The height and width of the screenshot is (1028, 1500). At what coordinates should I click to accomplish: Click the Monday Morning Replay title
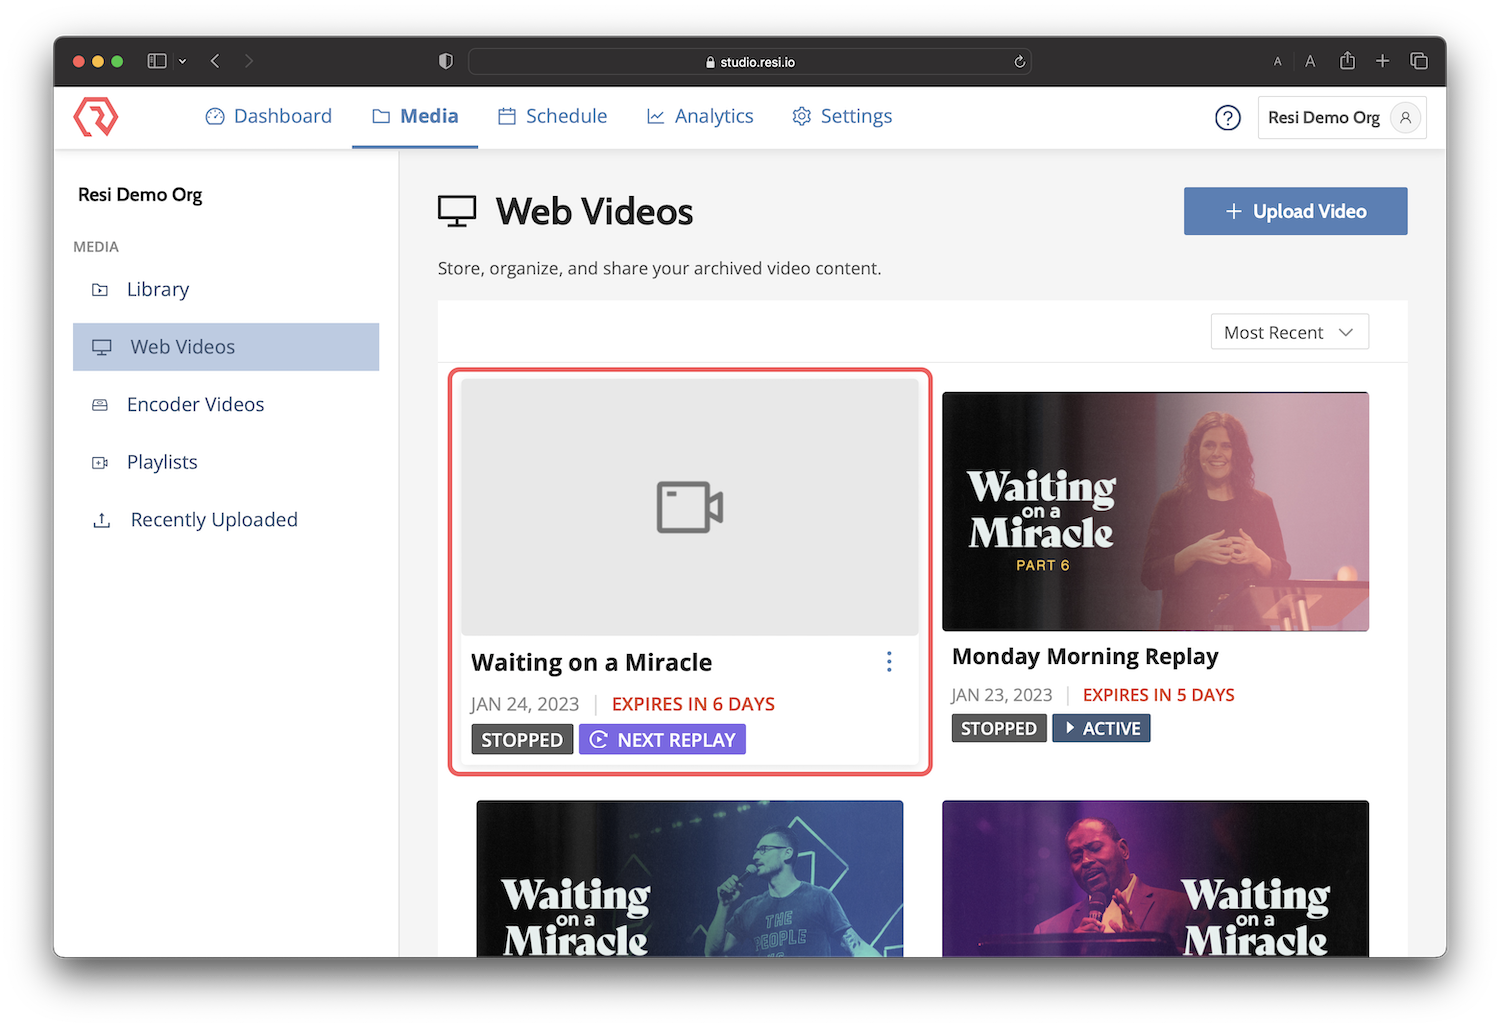[x=1085, y=656]
